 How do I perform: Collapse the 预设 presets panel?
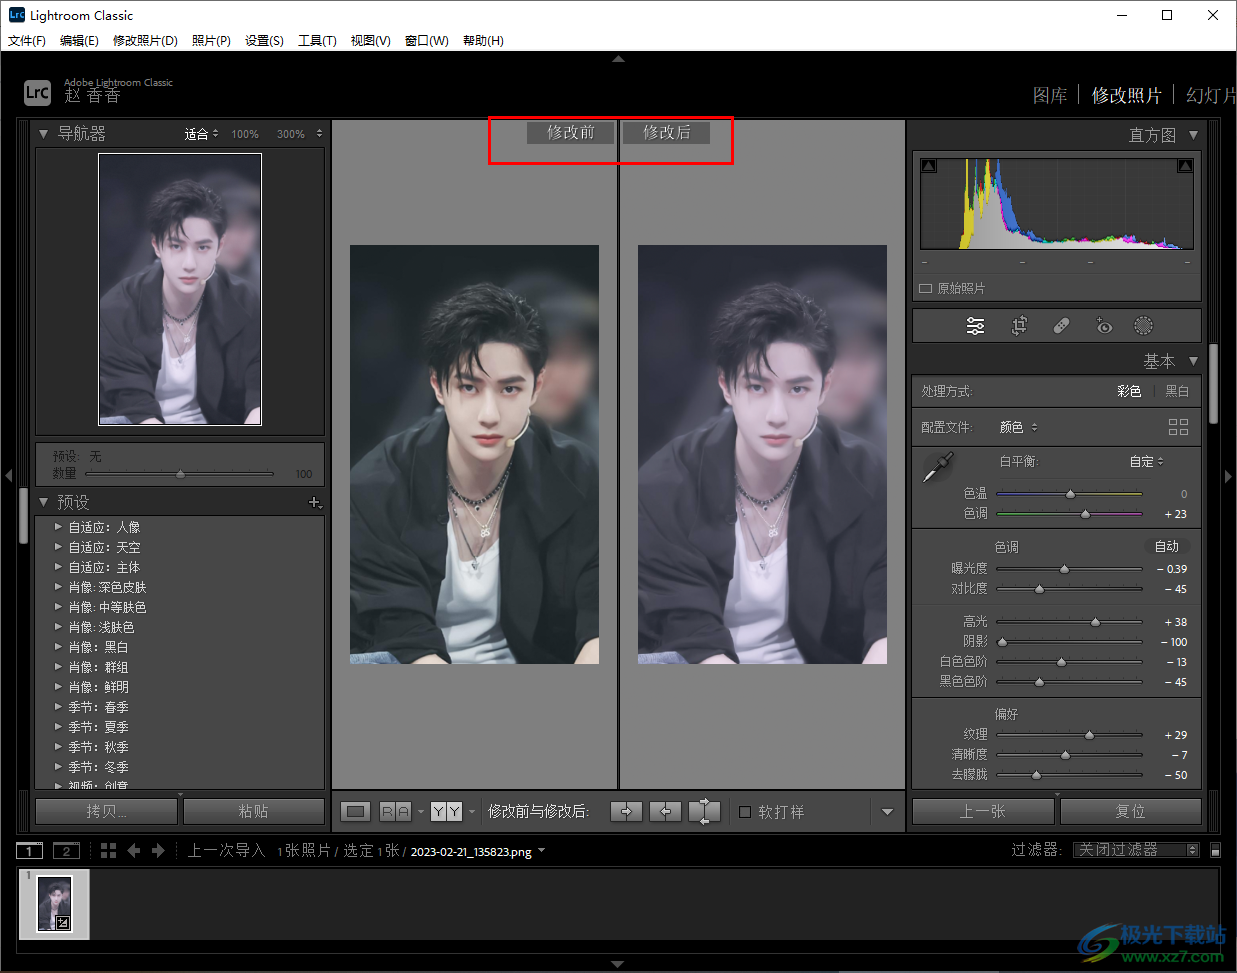[43, 502]
